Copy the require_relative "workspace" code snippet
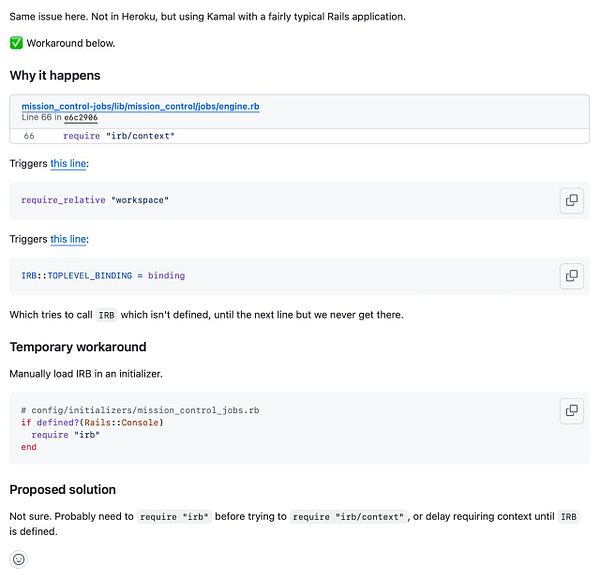 [x=571, y=200]
